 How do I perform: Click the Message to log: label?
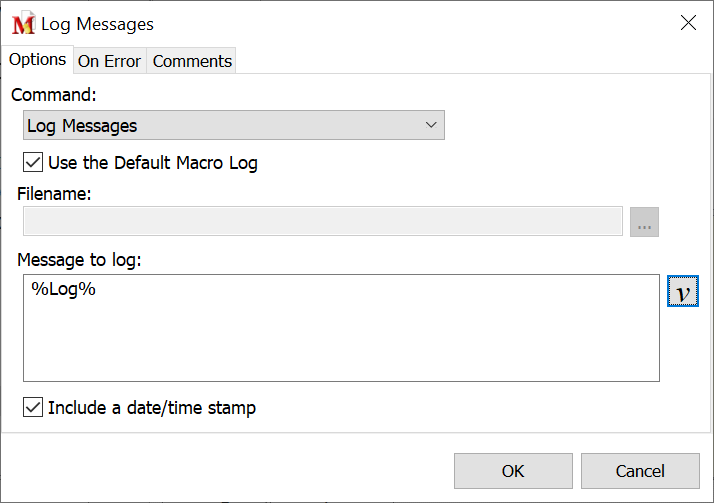(x=80, y=260)
